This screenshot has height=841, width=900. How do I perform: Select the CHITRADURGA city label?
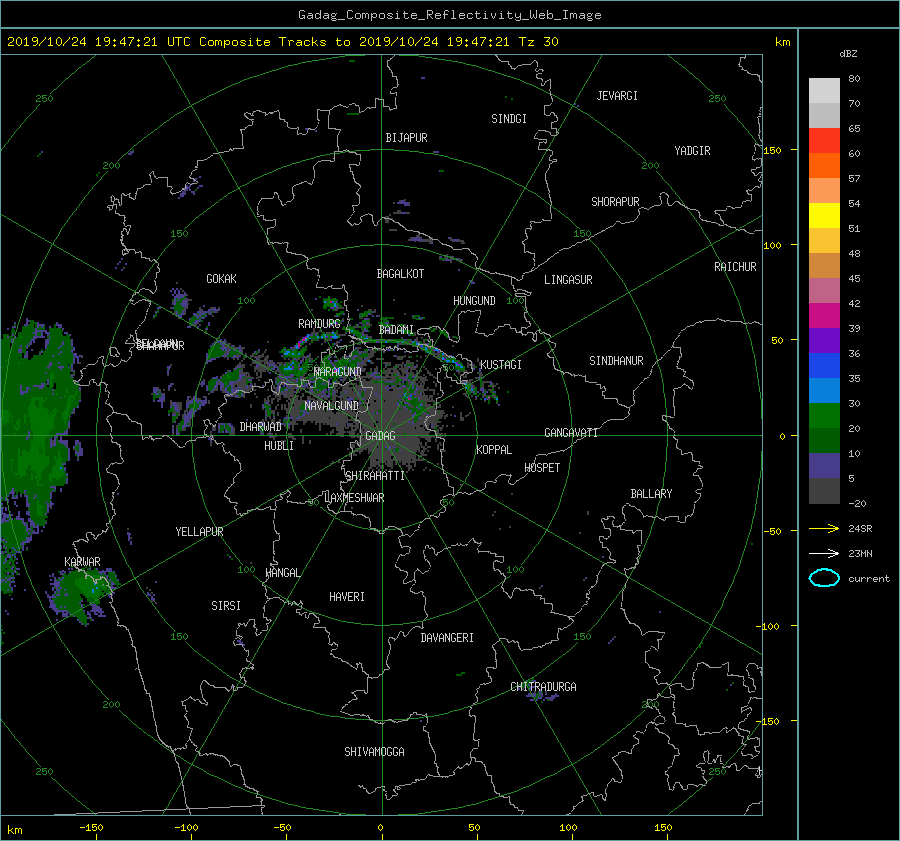click(x=543, y=687)
